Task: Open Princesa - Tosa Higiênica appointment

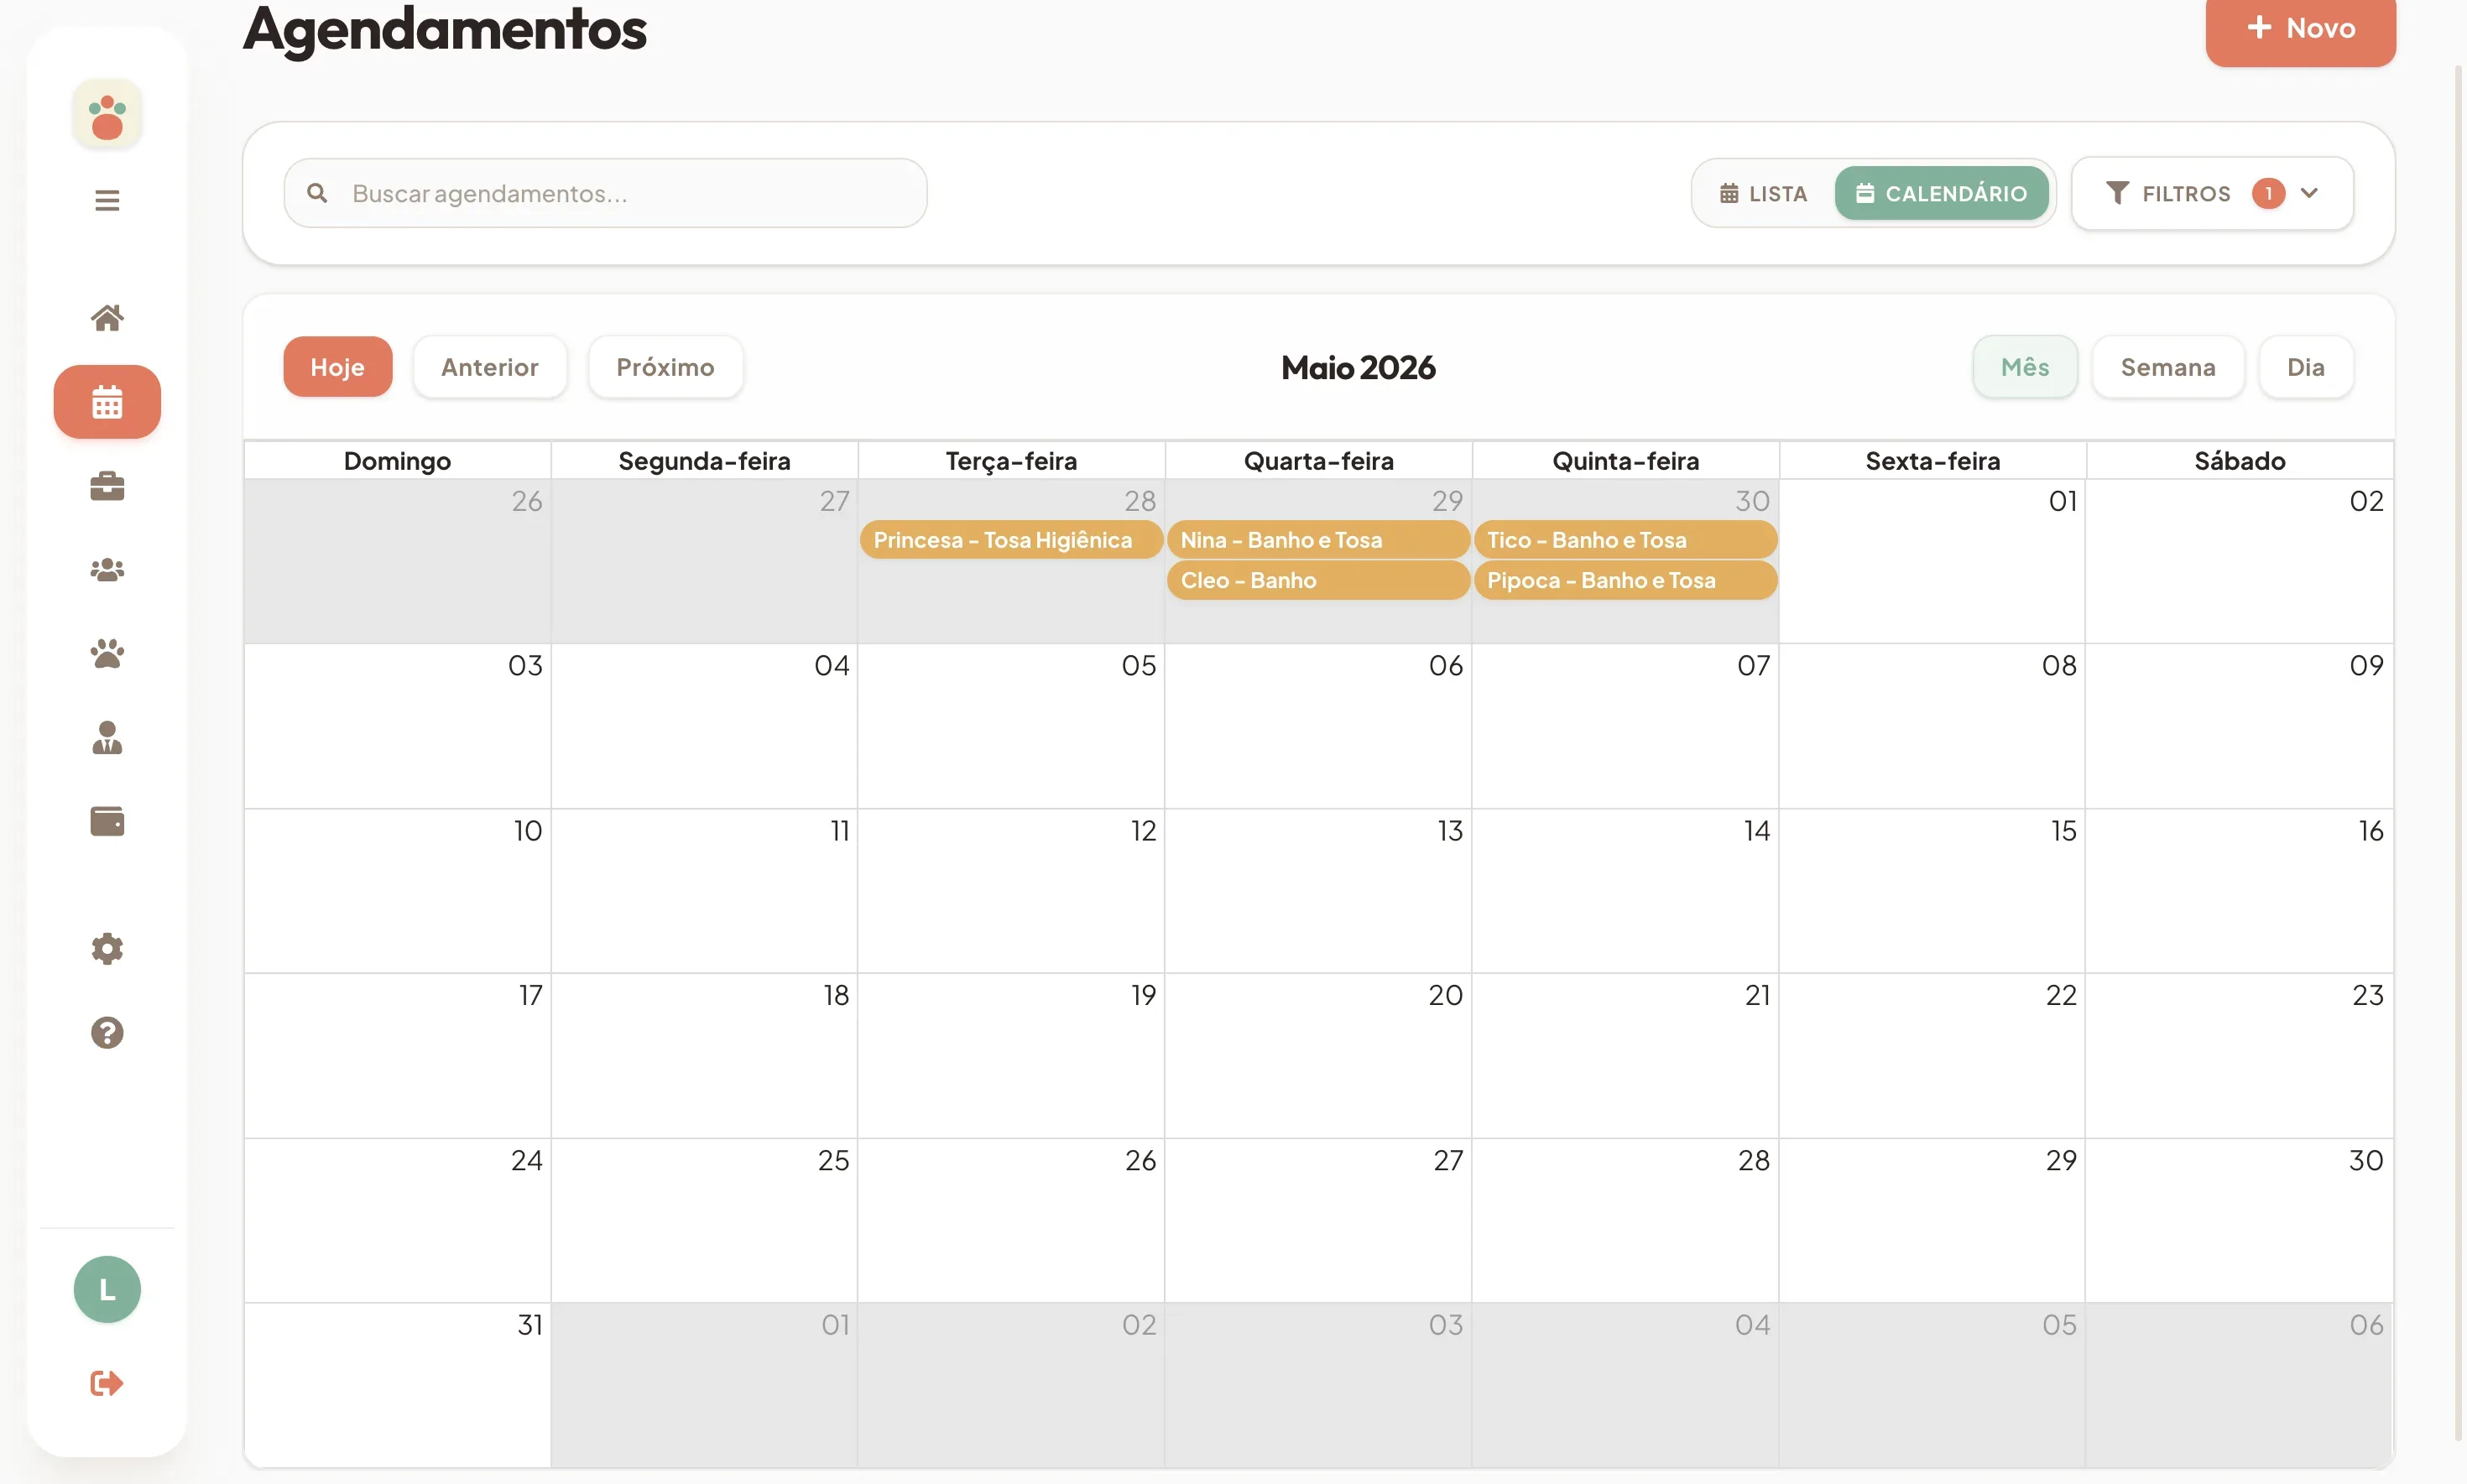Action: [1011, 540]
